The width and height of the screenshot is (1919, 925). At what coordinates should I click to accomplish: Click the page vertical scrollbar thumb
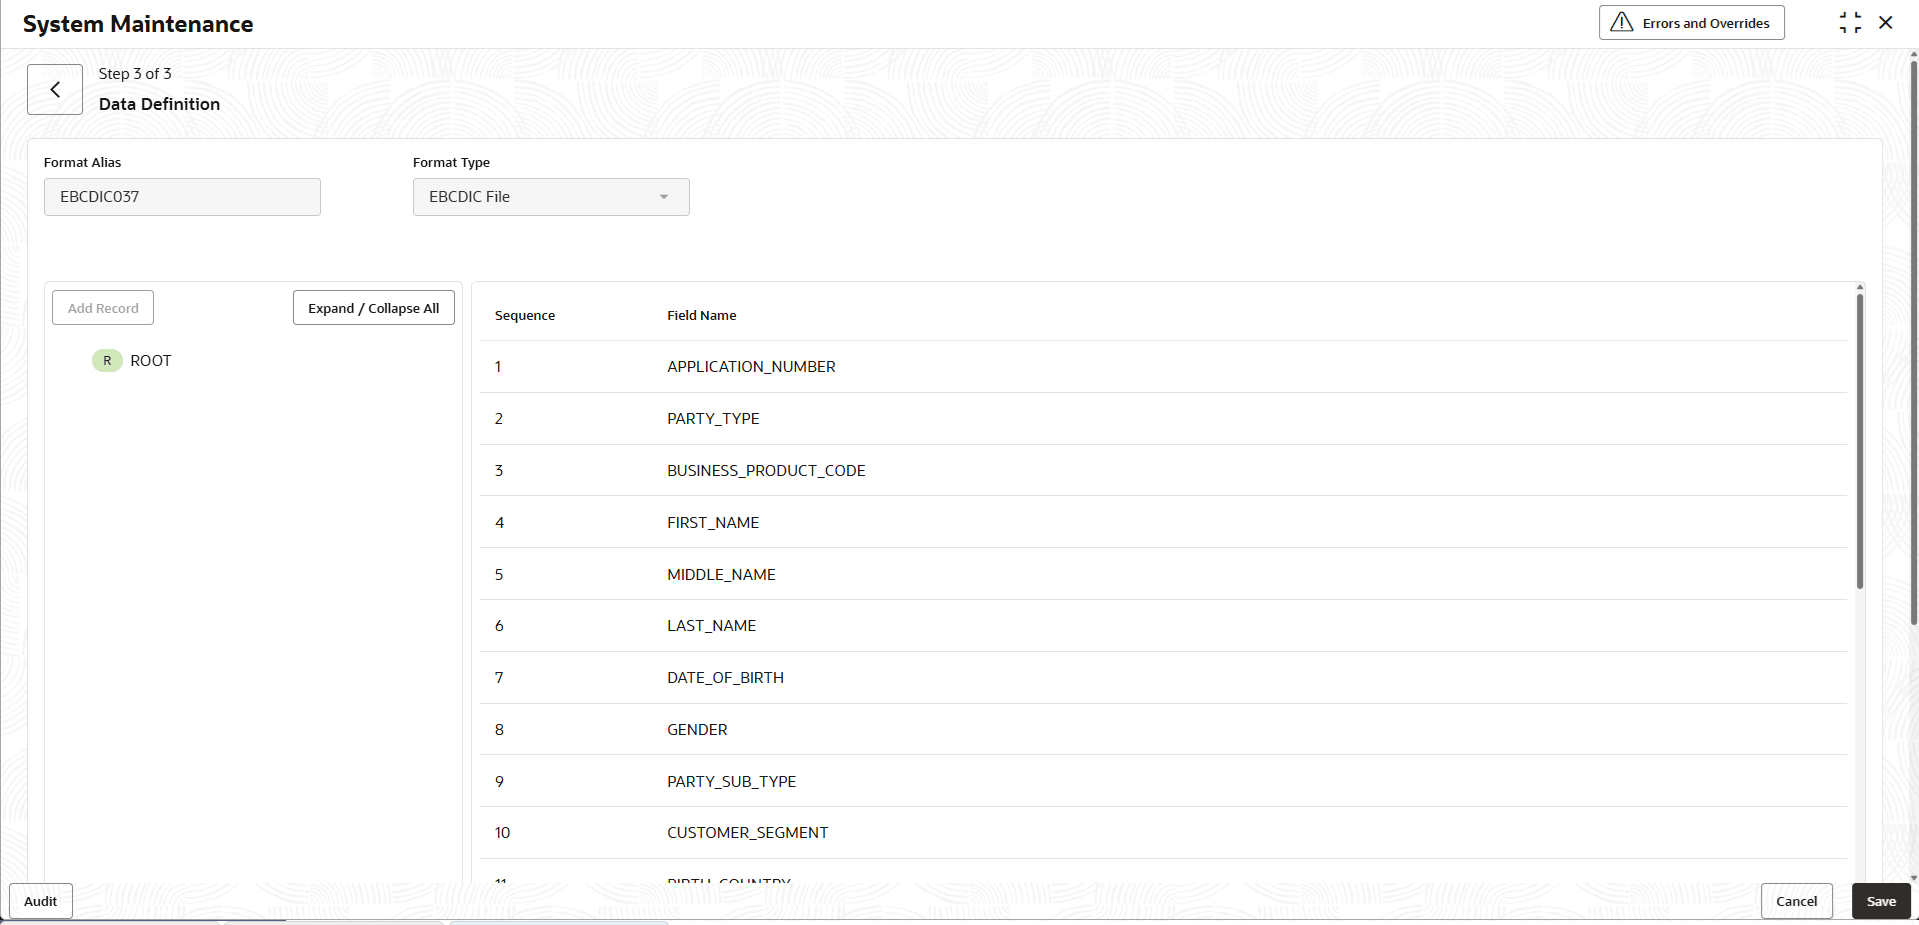[1914, 342]
